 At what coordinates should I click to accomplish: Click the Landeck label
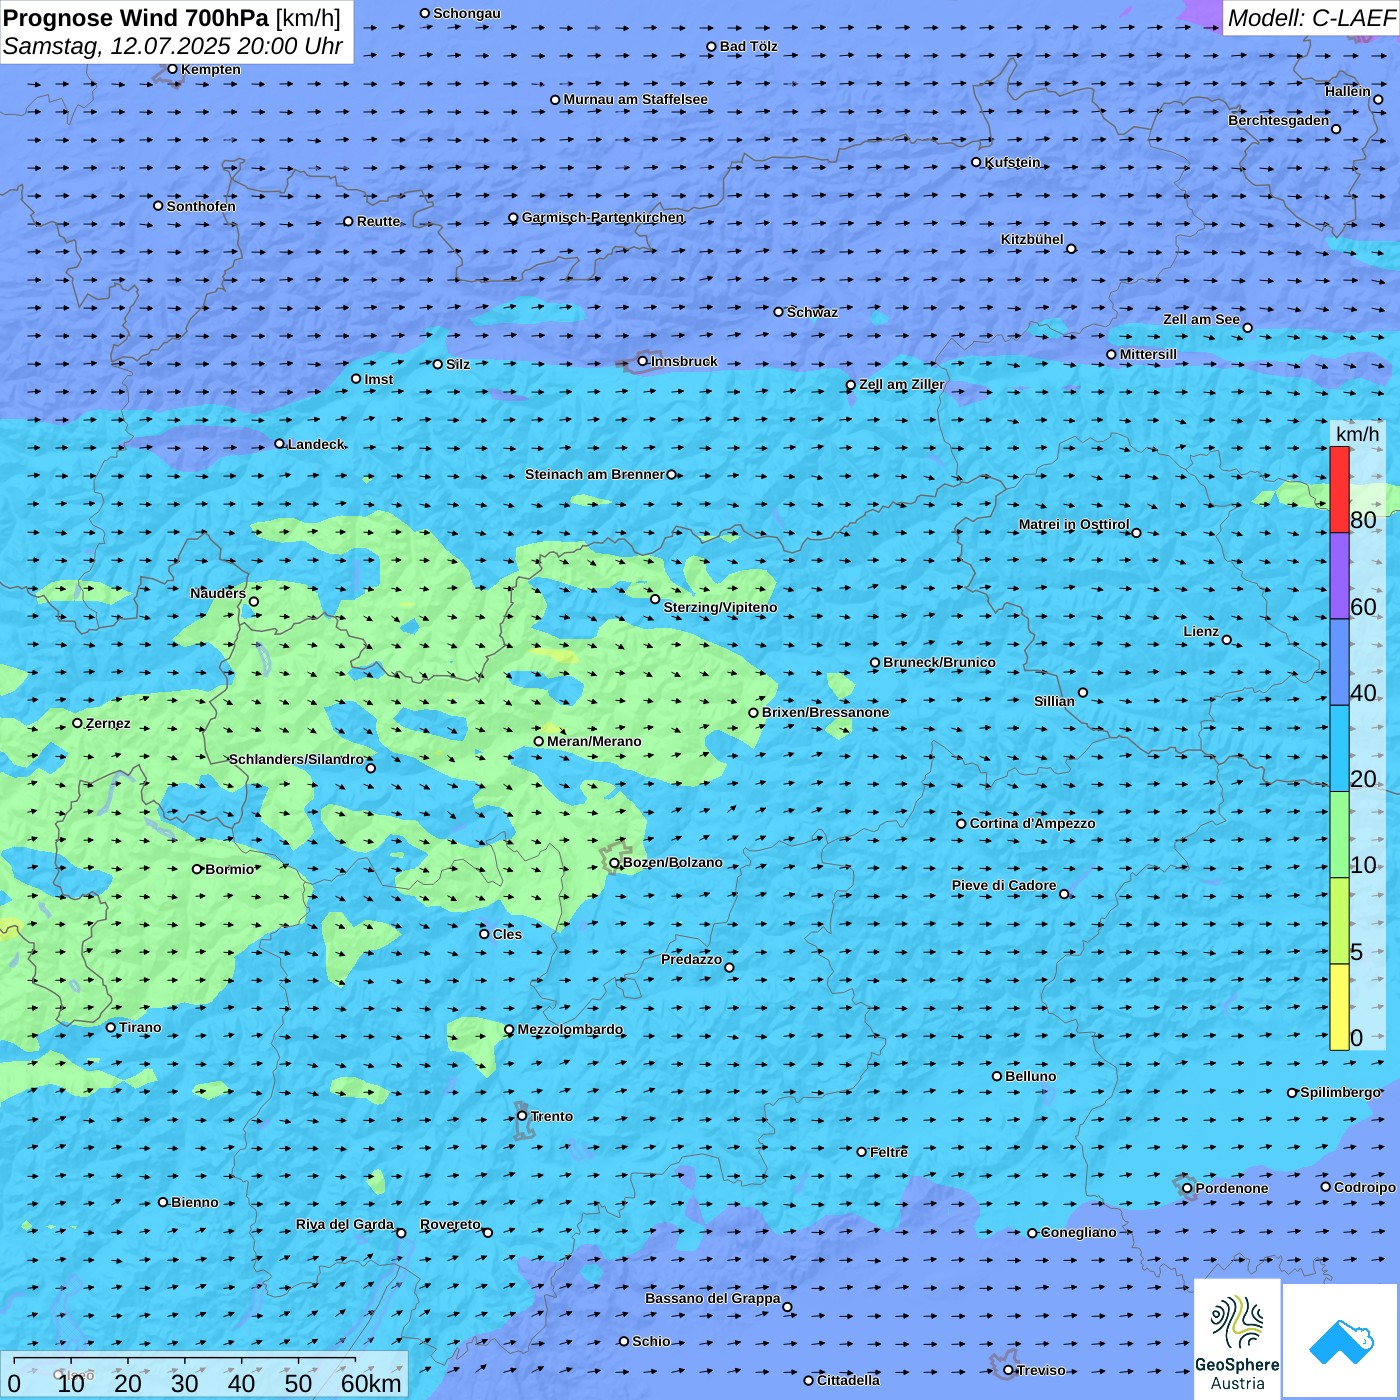click(x=316, y=444)
